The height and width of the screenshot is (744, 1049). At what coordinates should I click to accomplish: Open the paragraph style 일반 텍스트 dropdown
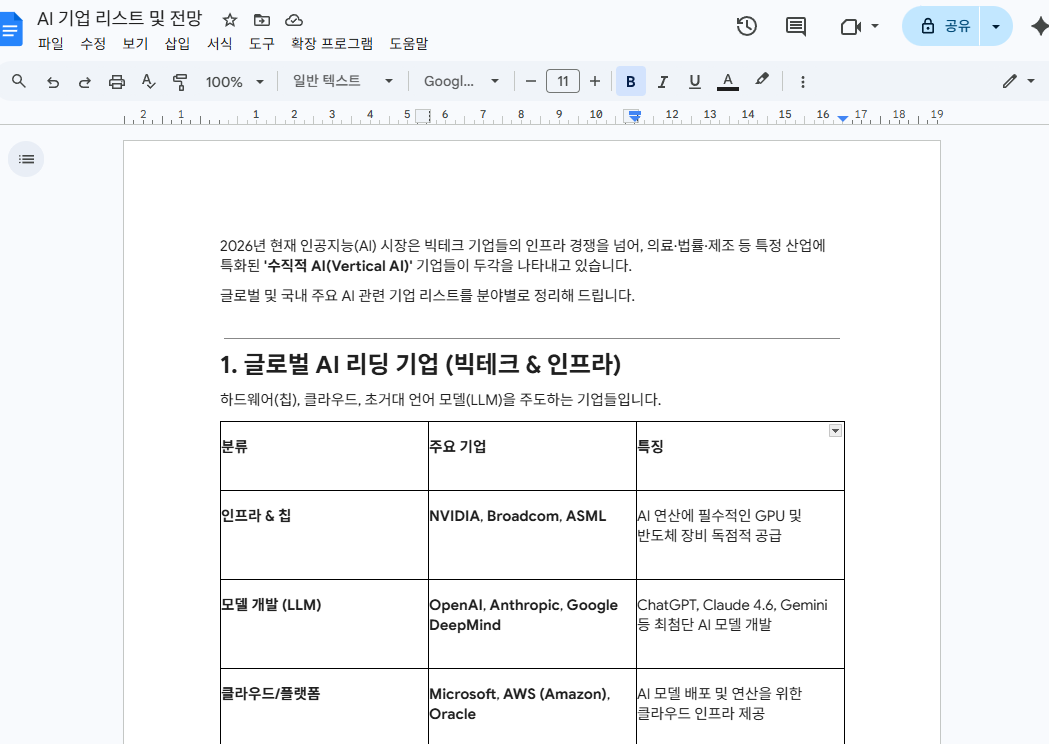point(343,82)
